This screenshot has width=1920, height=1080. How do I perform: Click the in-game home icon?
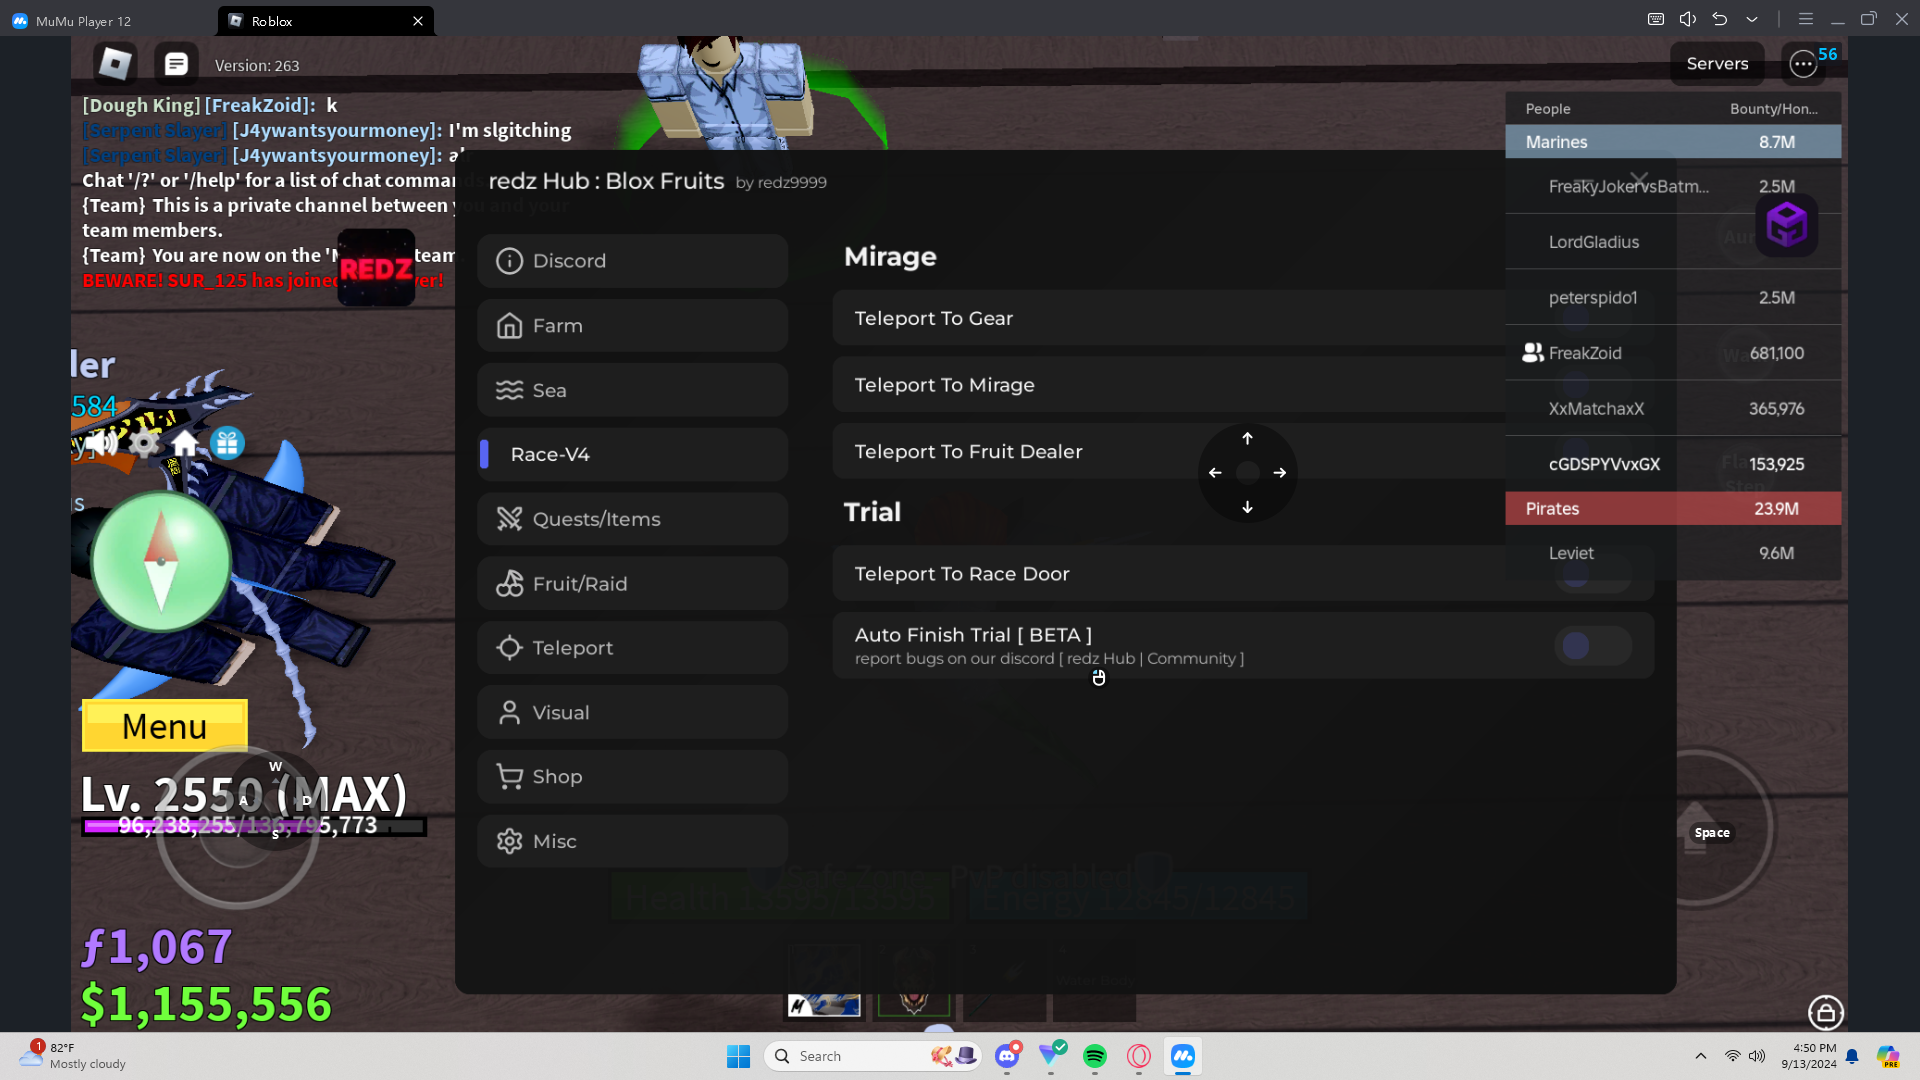[185, 443]
